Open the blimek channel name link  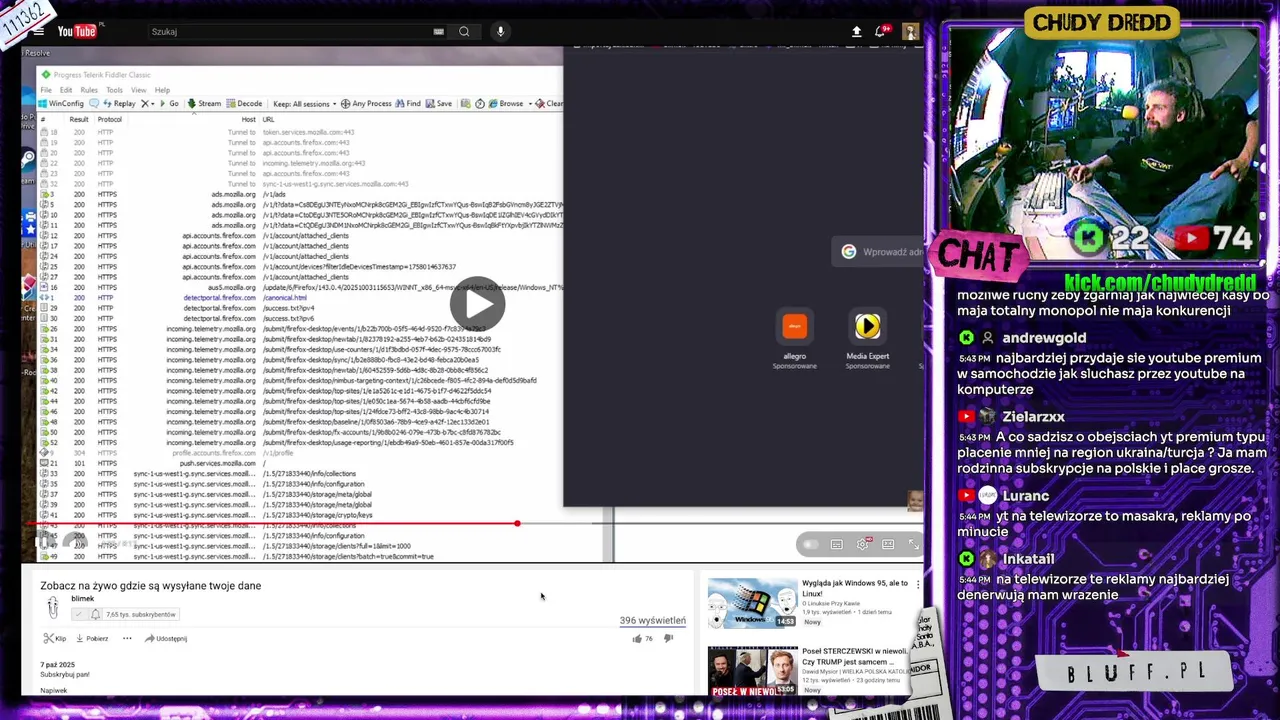click(x=82, y=599)
